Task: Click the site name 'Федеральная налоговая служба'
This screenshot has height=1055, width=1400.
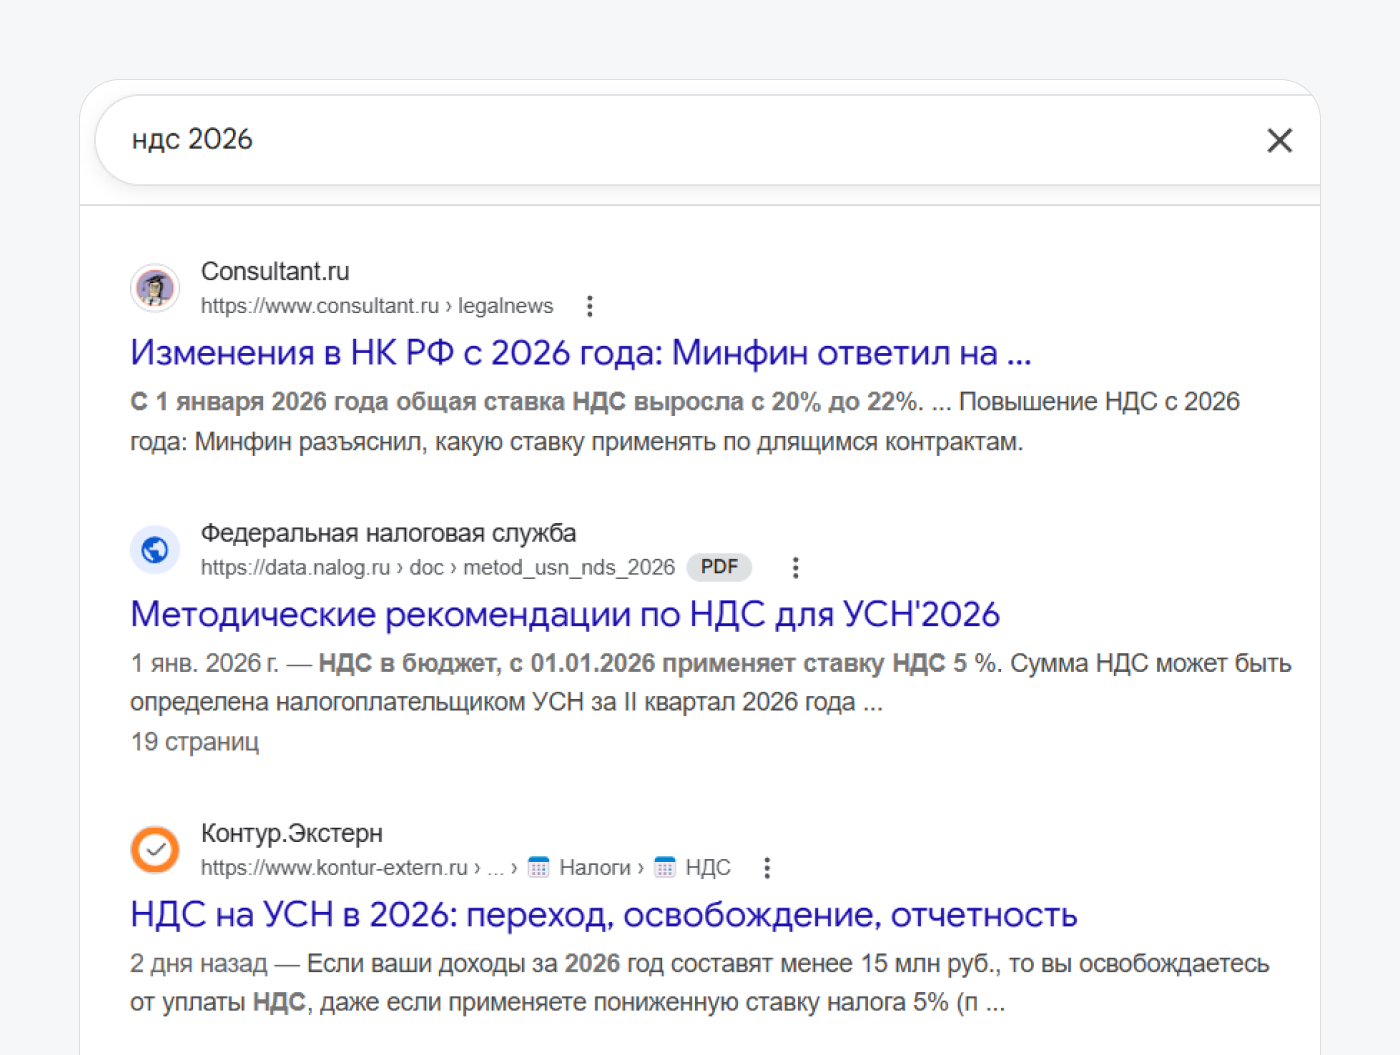Action: click(388, 533)
